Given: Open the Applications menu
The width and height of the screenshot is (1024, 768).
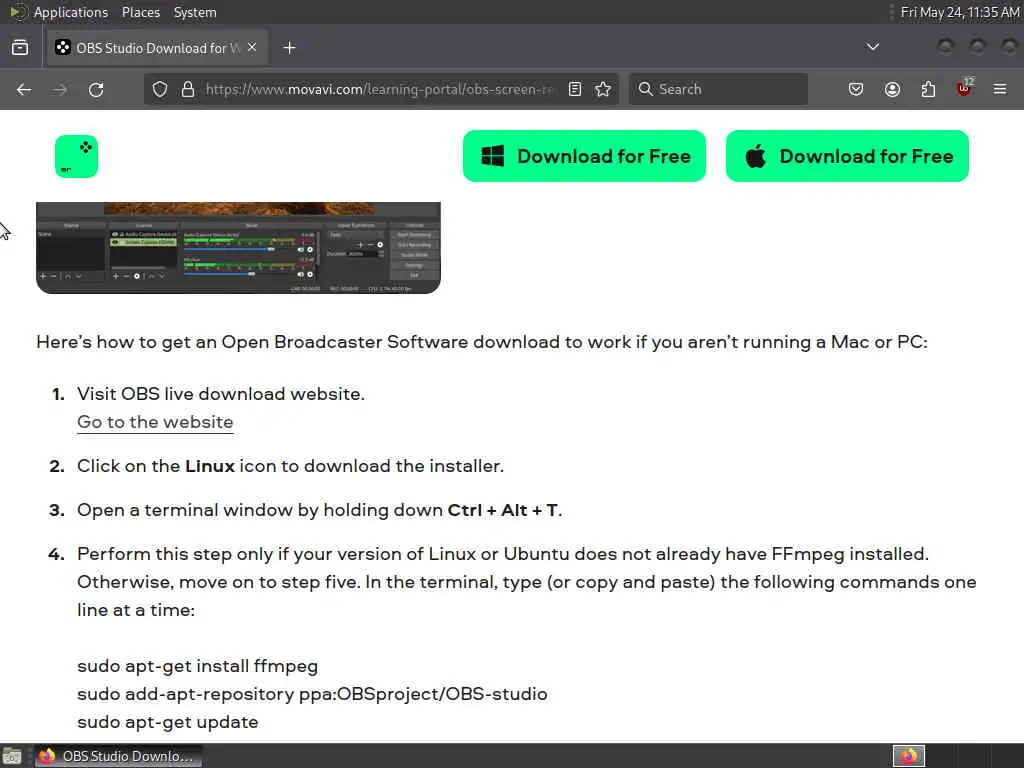Looking at the screenshot, I should 71,12.
